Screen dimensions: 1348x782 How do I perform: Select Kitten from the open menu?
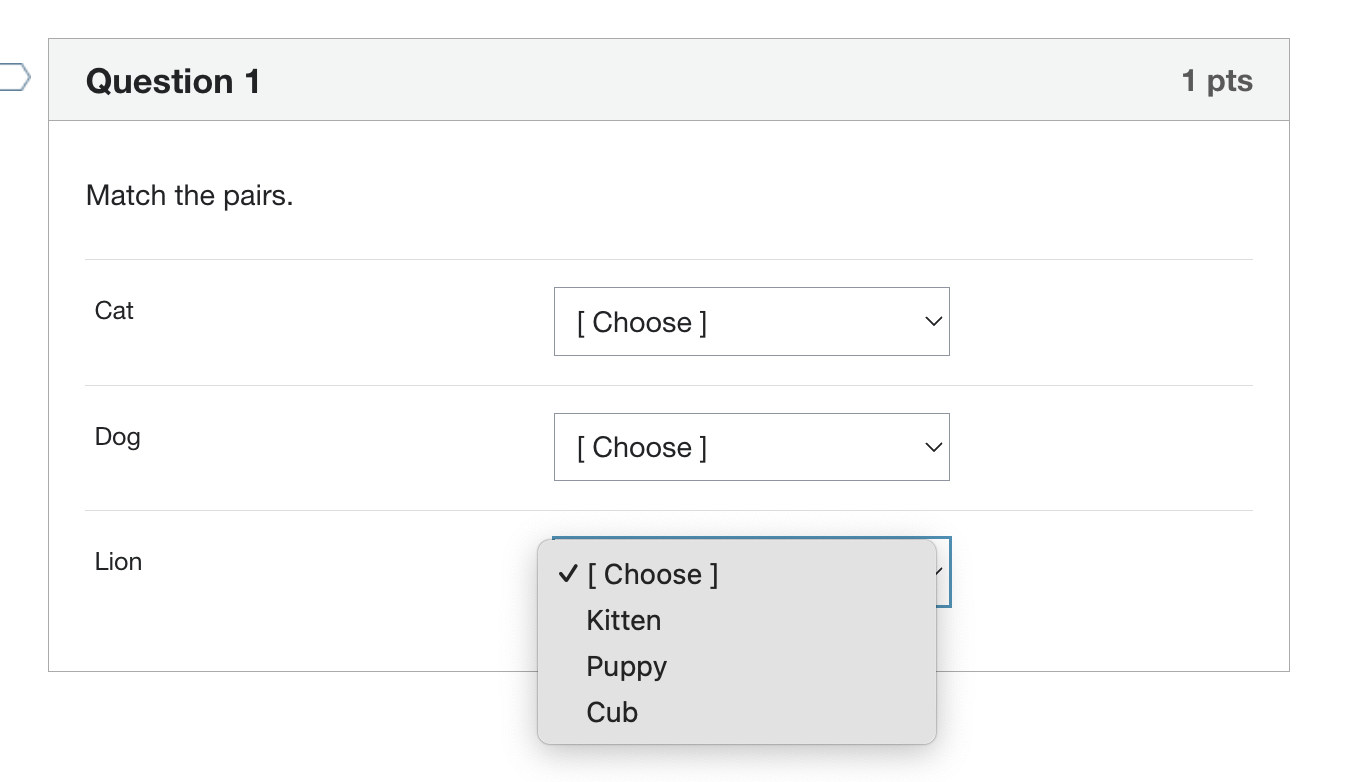point(624,620)
